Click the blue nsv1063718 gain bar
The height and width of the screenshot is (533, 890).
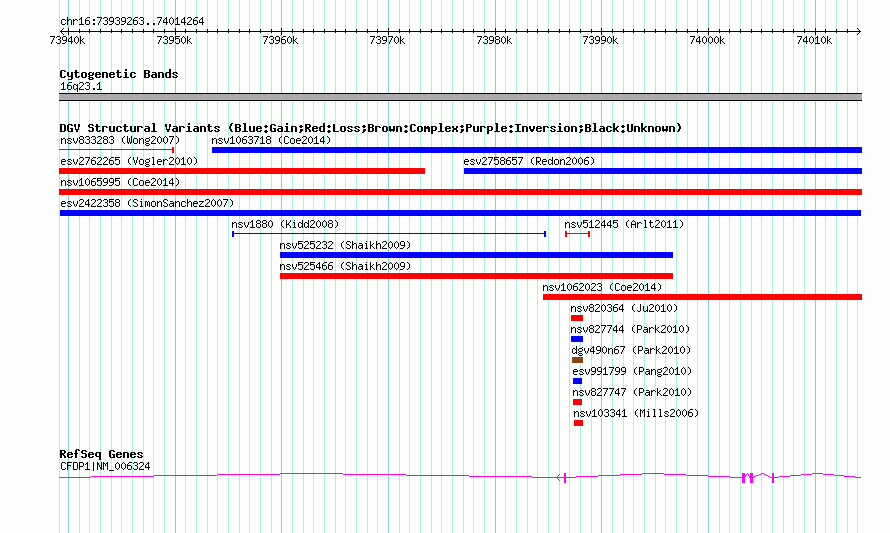click(x=537, y=150)
